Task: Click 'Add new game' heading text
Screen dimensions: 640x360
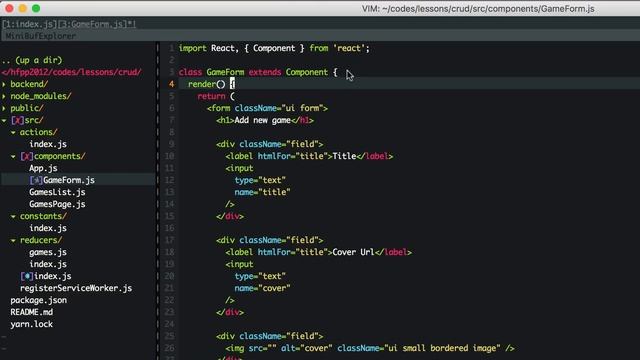Action: click(x=262, y=120)
